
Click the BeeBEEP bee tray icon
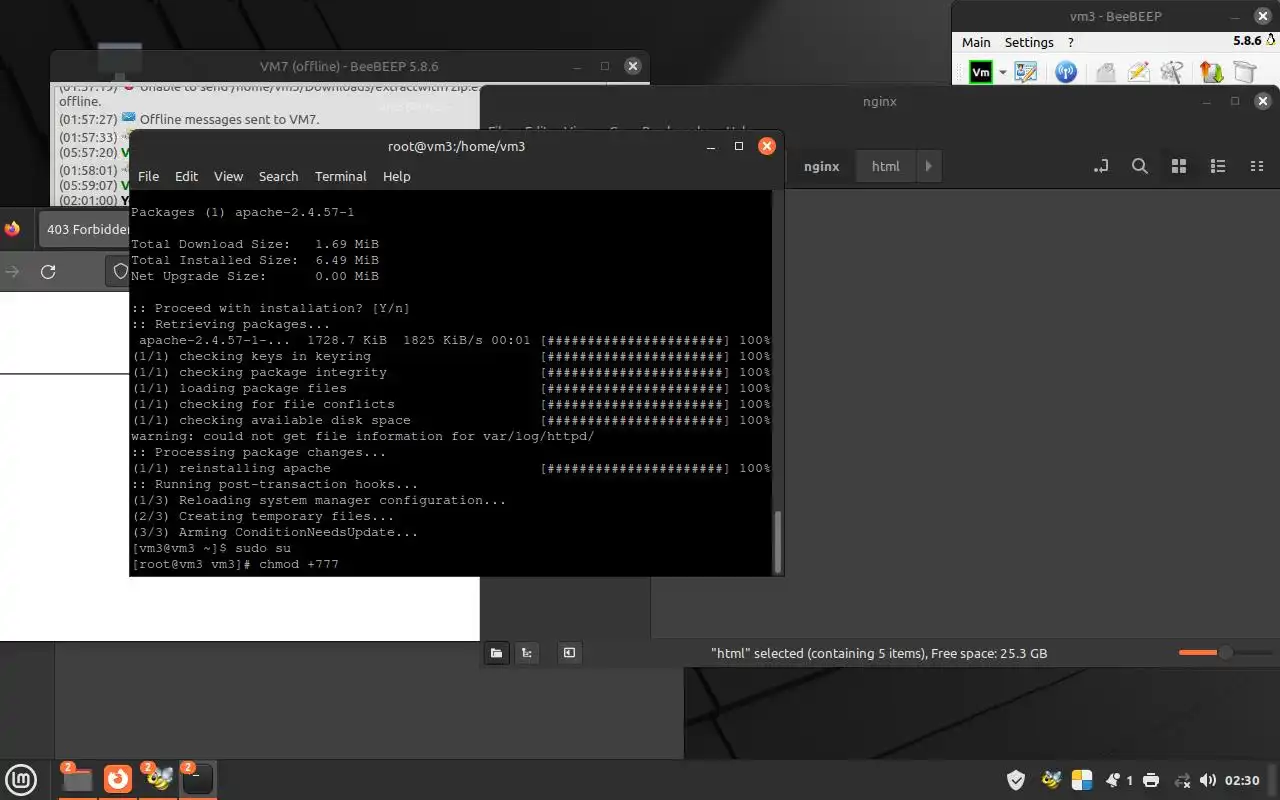pos(1050,780)
